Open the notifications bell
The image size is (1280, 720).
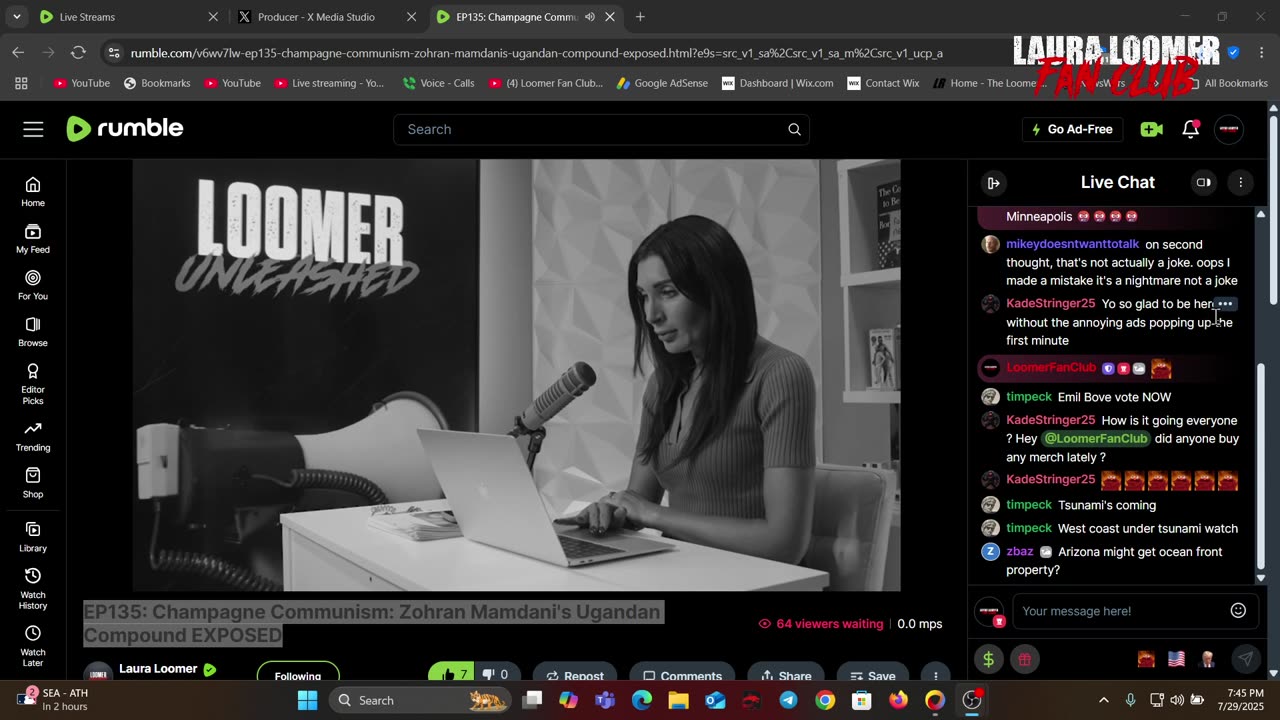1190,129
